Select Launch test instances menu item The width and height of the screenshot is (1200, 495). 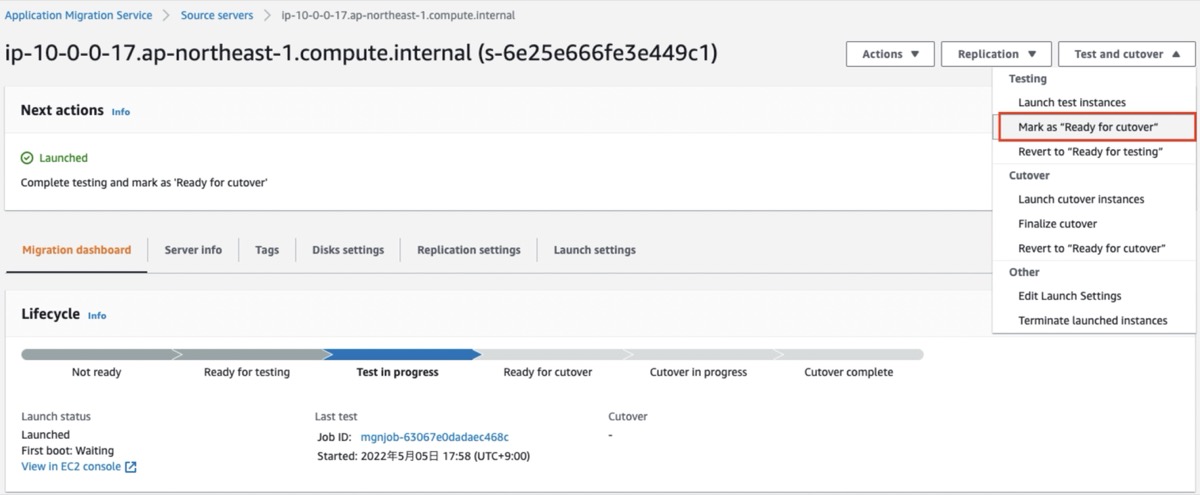[x=1071, y=103]
